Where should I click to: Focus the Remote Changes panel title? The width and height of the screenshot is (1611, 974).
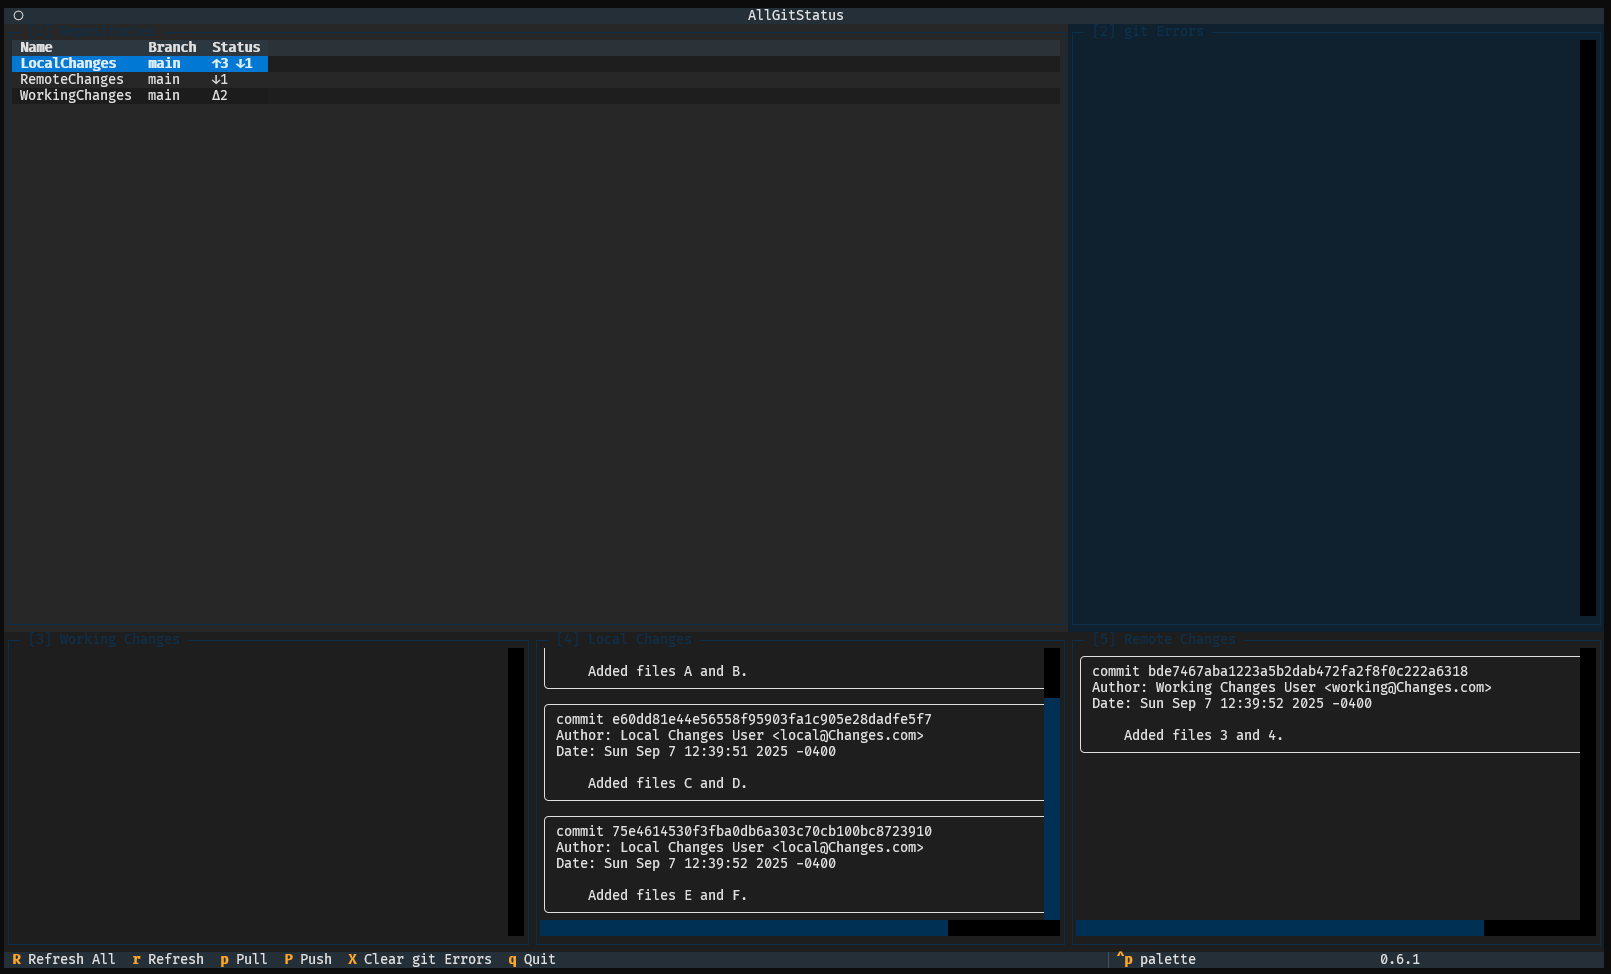coord(1164,639)
